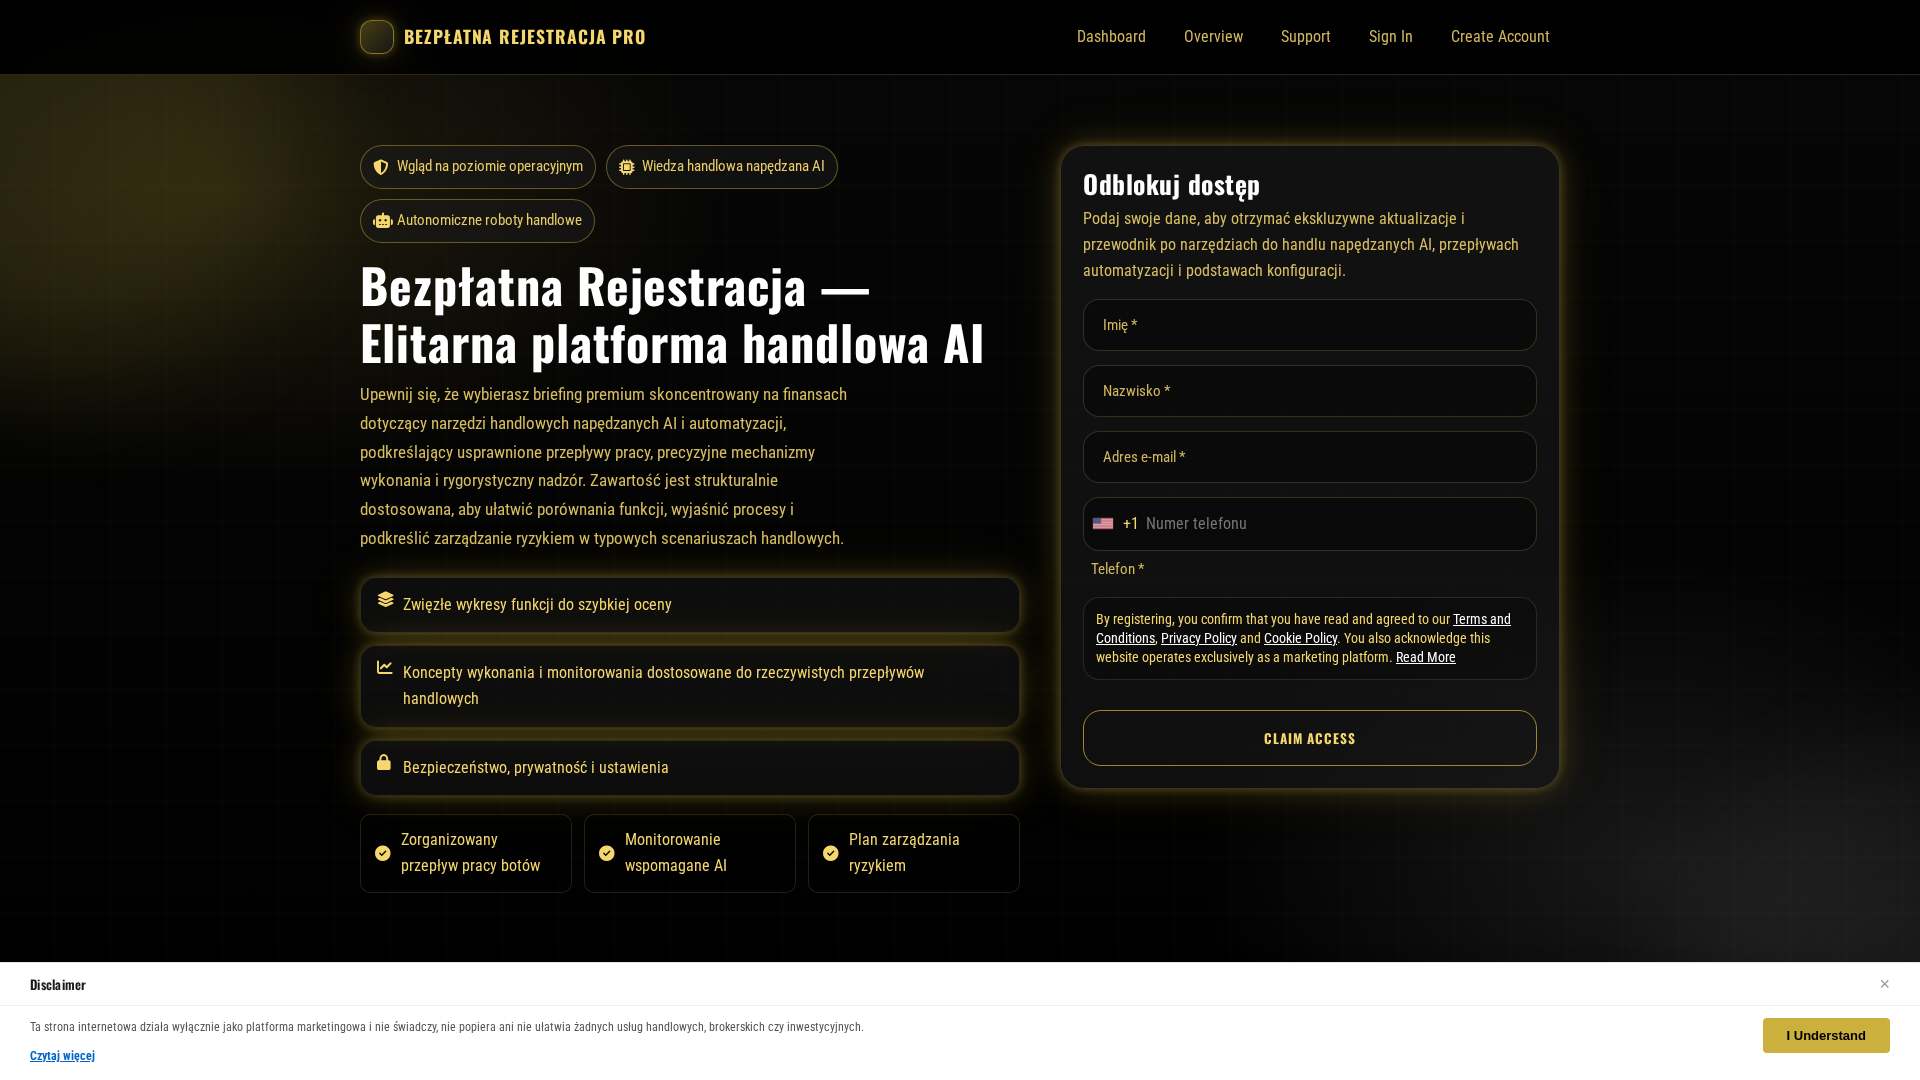Click the Disclaimer banner title
The image size is (1920, 1080).
tap(58, 985)
